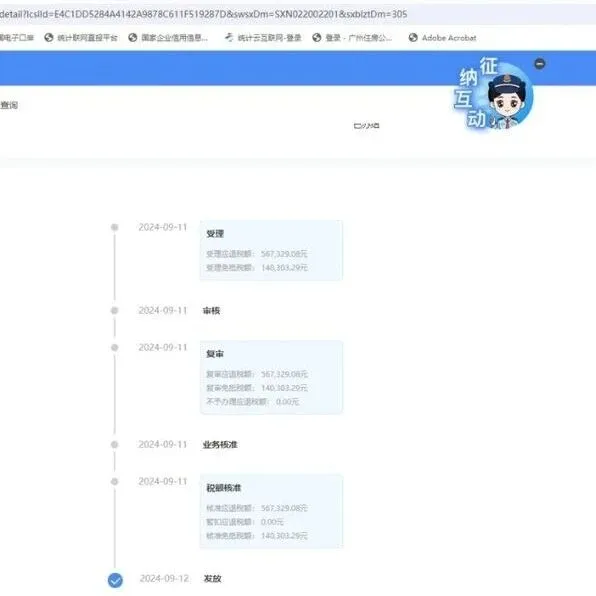
Task: Click 复审应退税额 amount line
Action: (257, 374)
